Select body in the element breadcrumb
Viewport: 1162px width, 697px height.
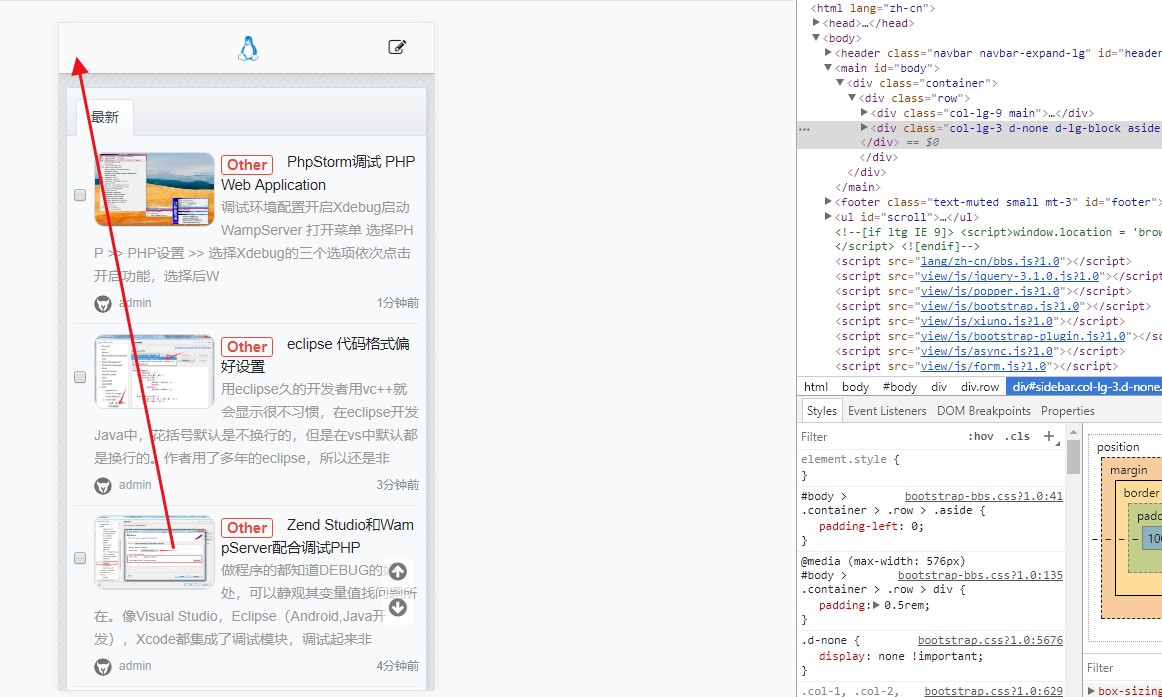855,387
